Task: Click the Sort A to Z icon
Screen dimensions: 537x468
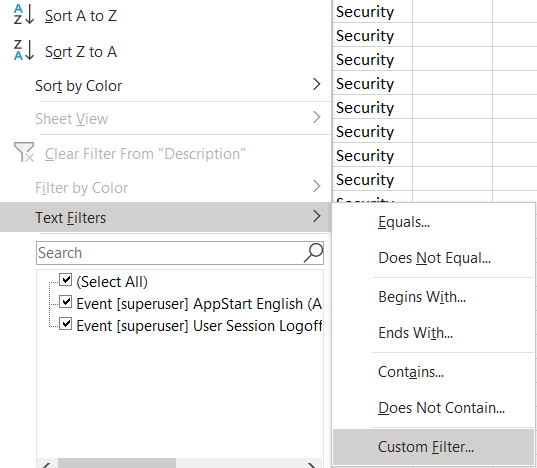Action: tap(24, 15)
